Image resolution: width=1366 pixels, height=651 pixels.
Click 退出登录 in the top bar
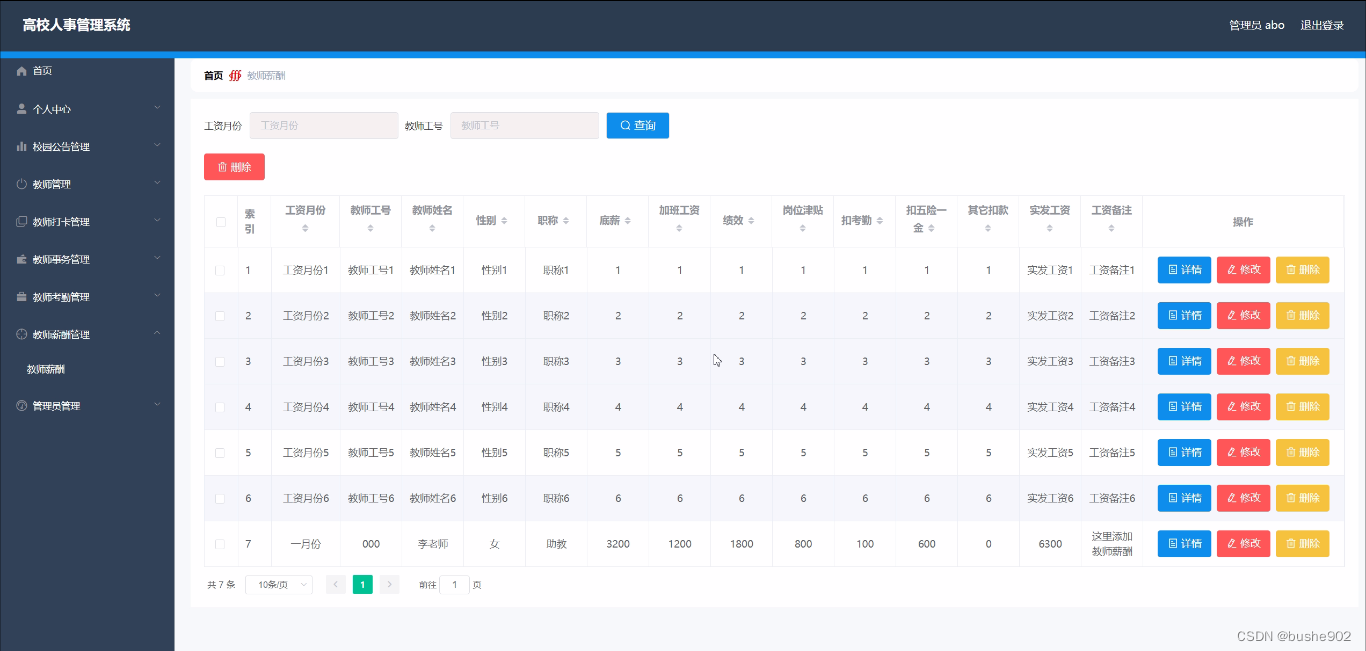(1322, 25)
